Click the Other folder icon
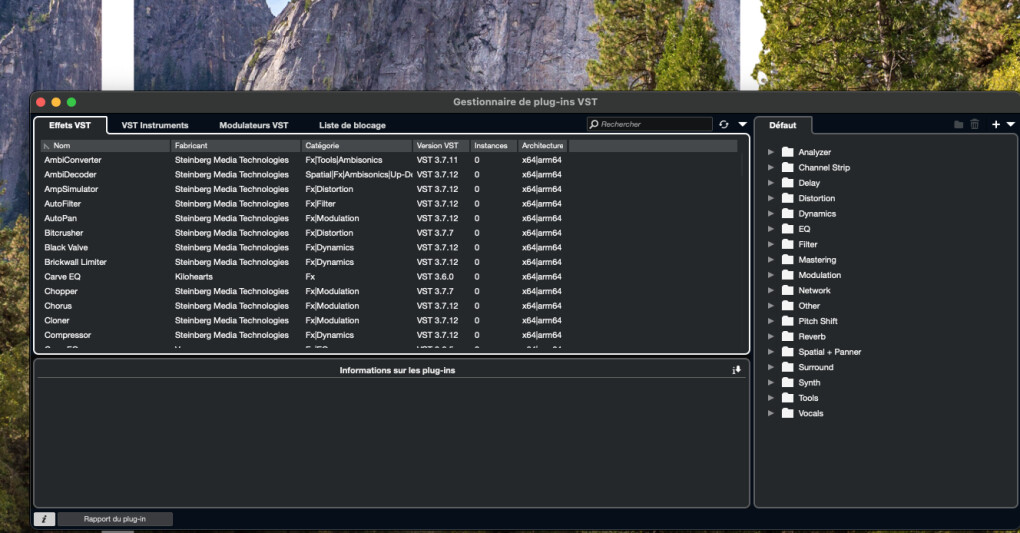The width and height of the screenshot is (1020, 533). pyautogui.click(x=788, y=305)
